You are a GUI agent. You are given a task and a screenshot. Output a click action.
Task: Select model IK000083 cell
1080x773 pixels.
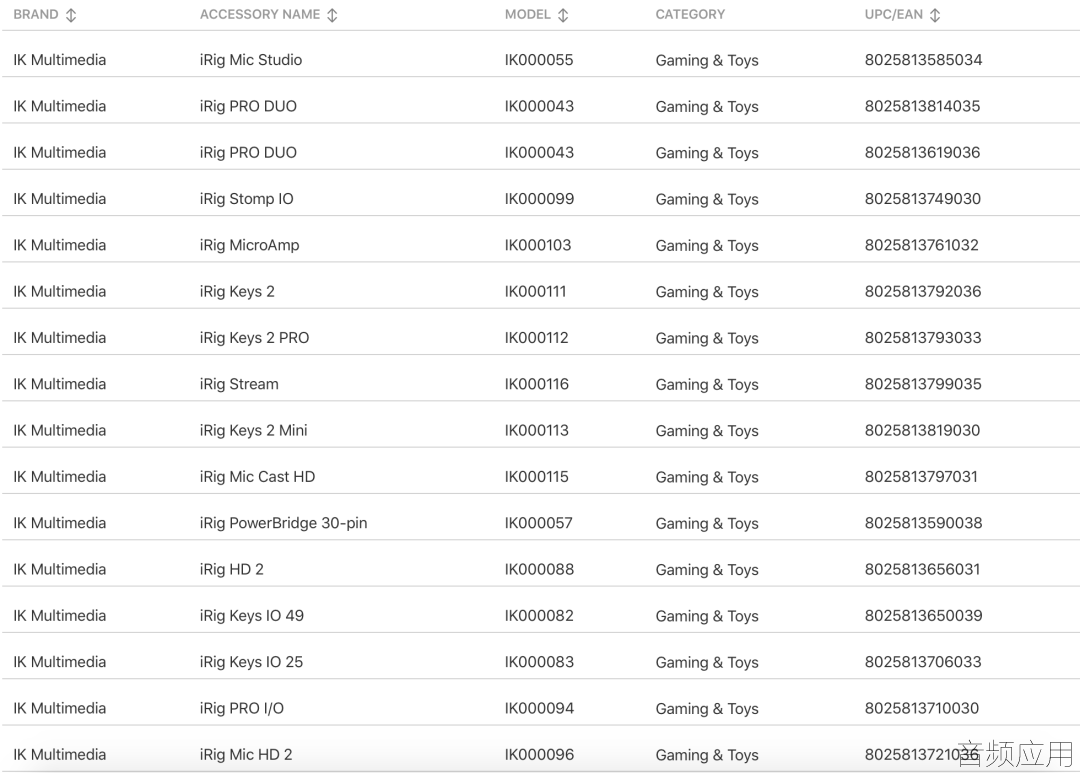(539, 662)
